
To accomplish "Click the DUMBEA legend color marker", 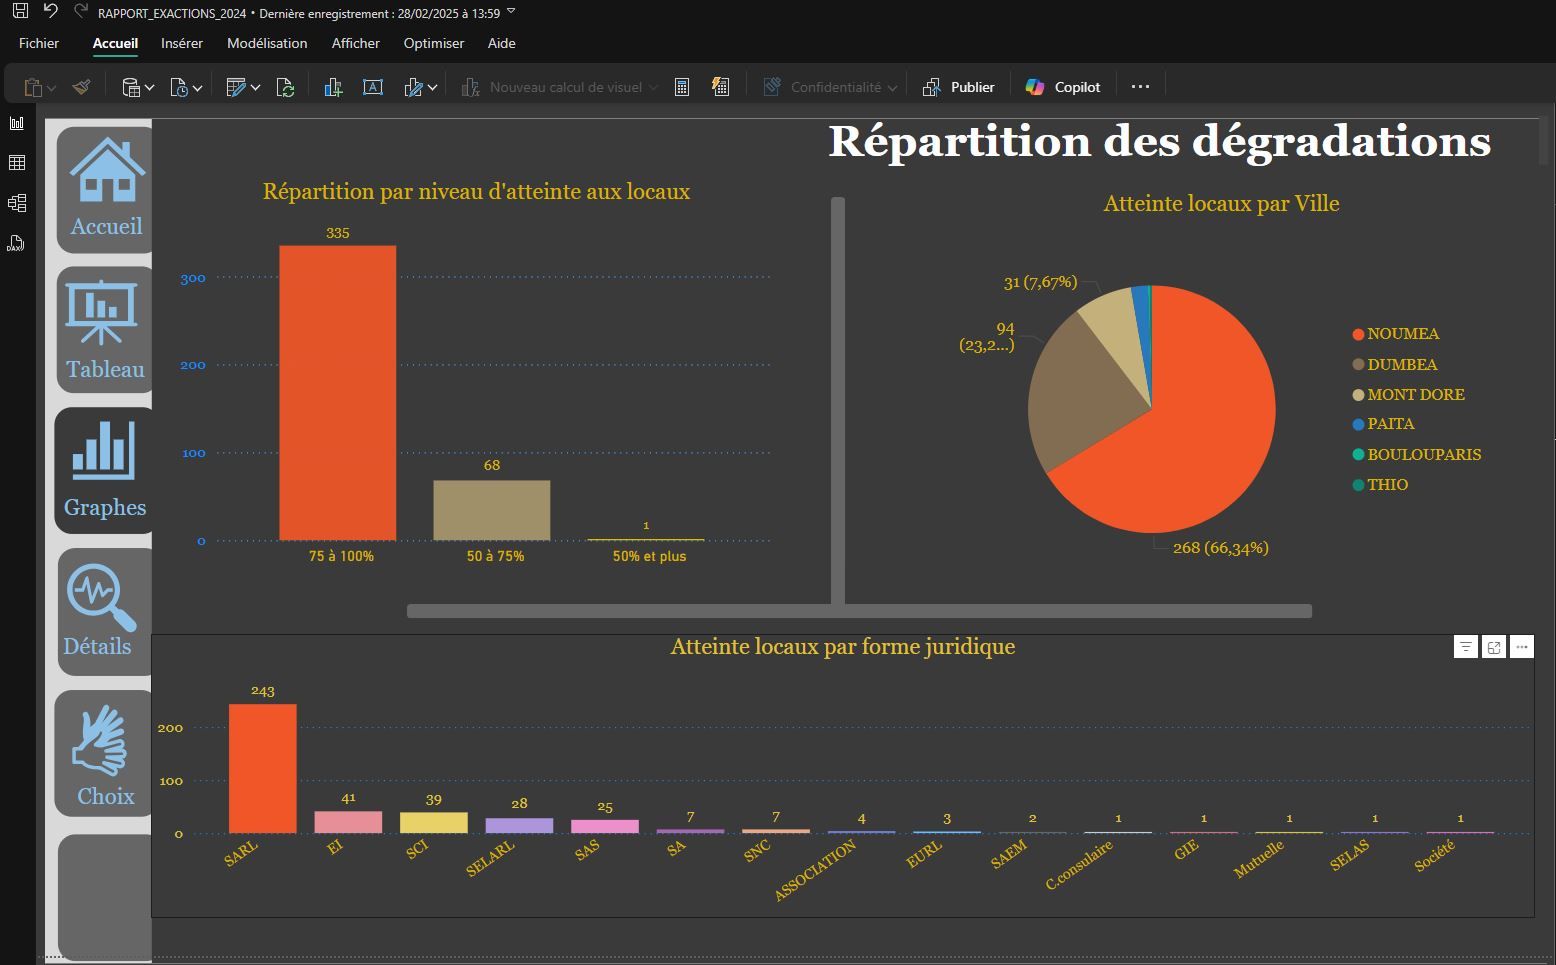I will pos(1358,365).
